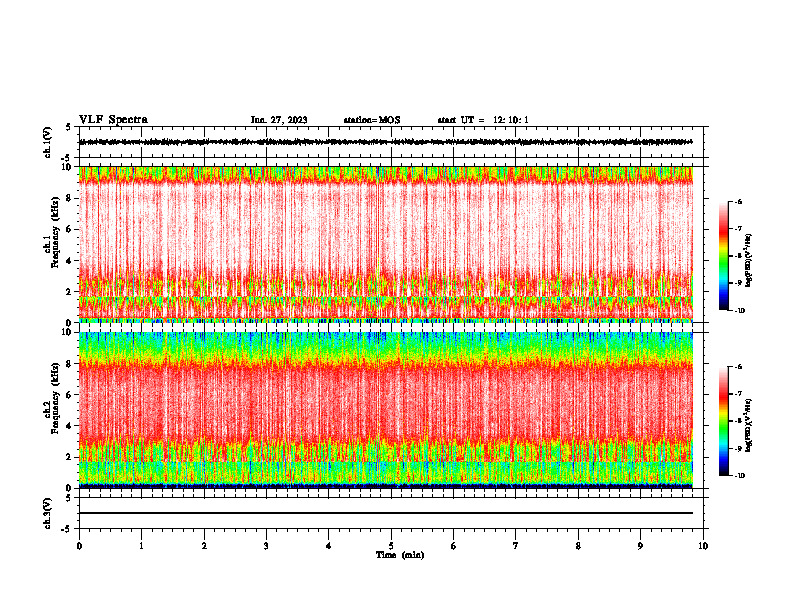The image size is (792, 612).
Task: Click the ch.1 colorbar "log(PSD)" label
Action: click(749, 261)
